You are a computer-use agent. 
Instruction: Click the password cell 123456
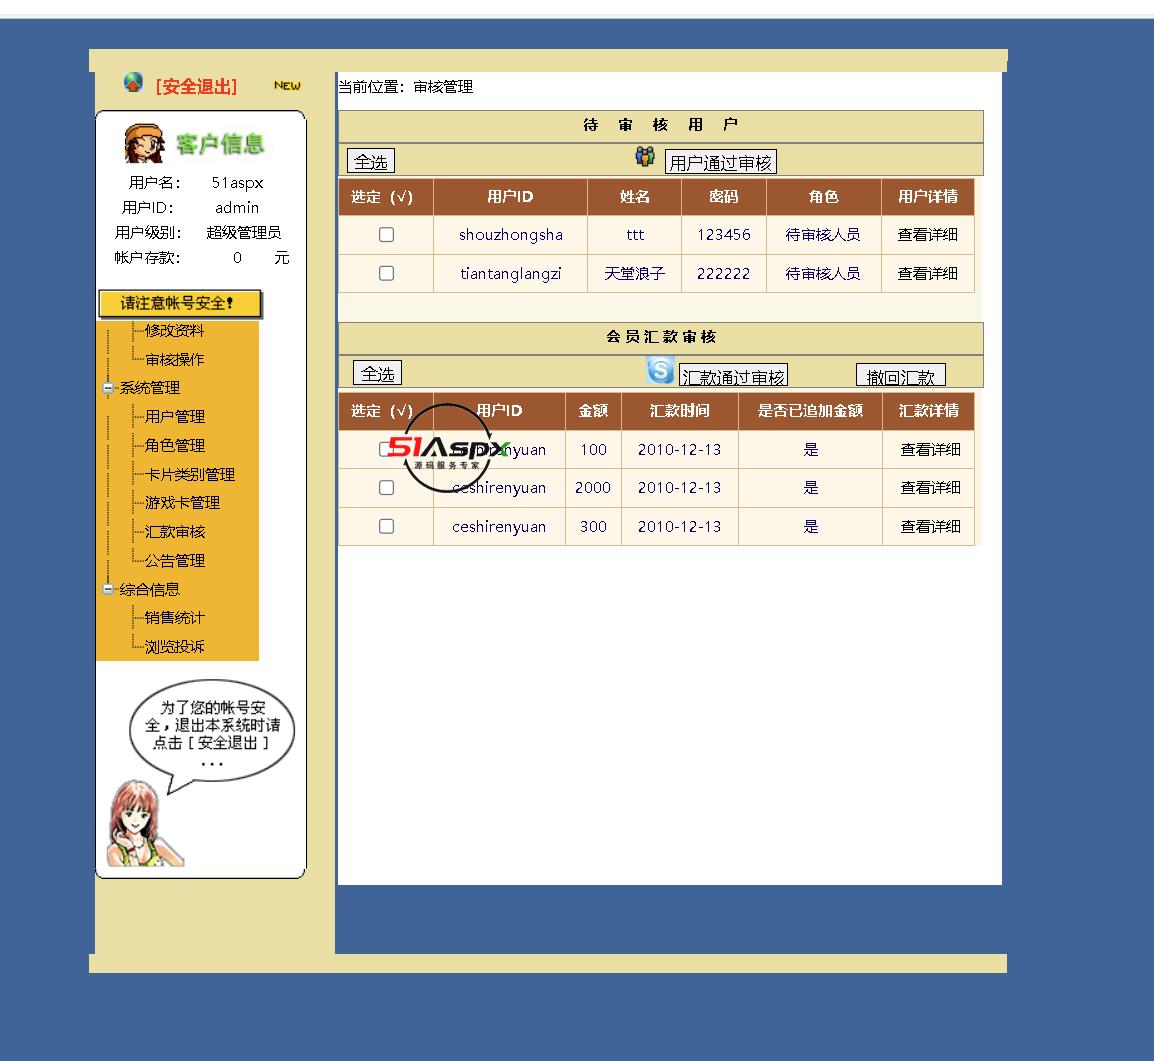723,235
